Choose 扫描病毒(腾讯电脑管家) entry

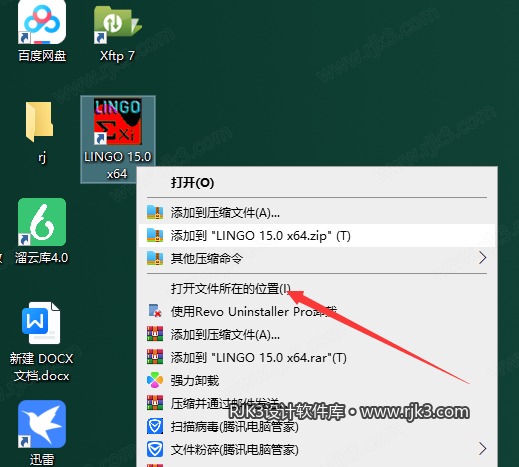(317, 426)
